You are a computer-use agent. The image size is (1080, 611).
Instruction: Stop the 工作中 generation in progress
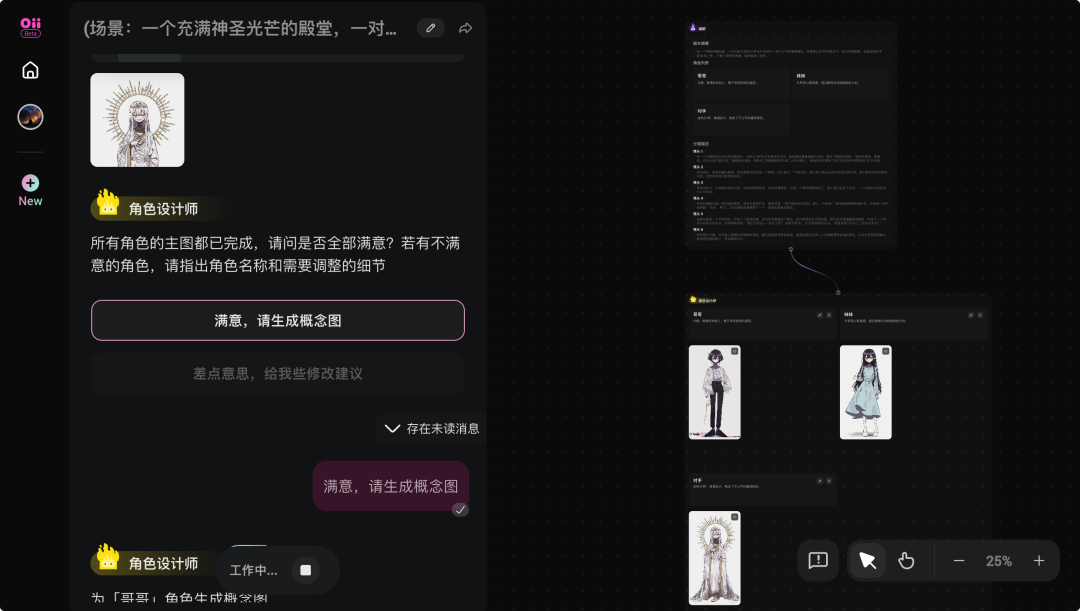tap(304, 569)
